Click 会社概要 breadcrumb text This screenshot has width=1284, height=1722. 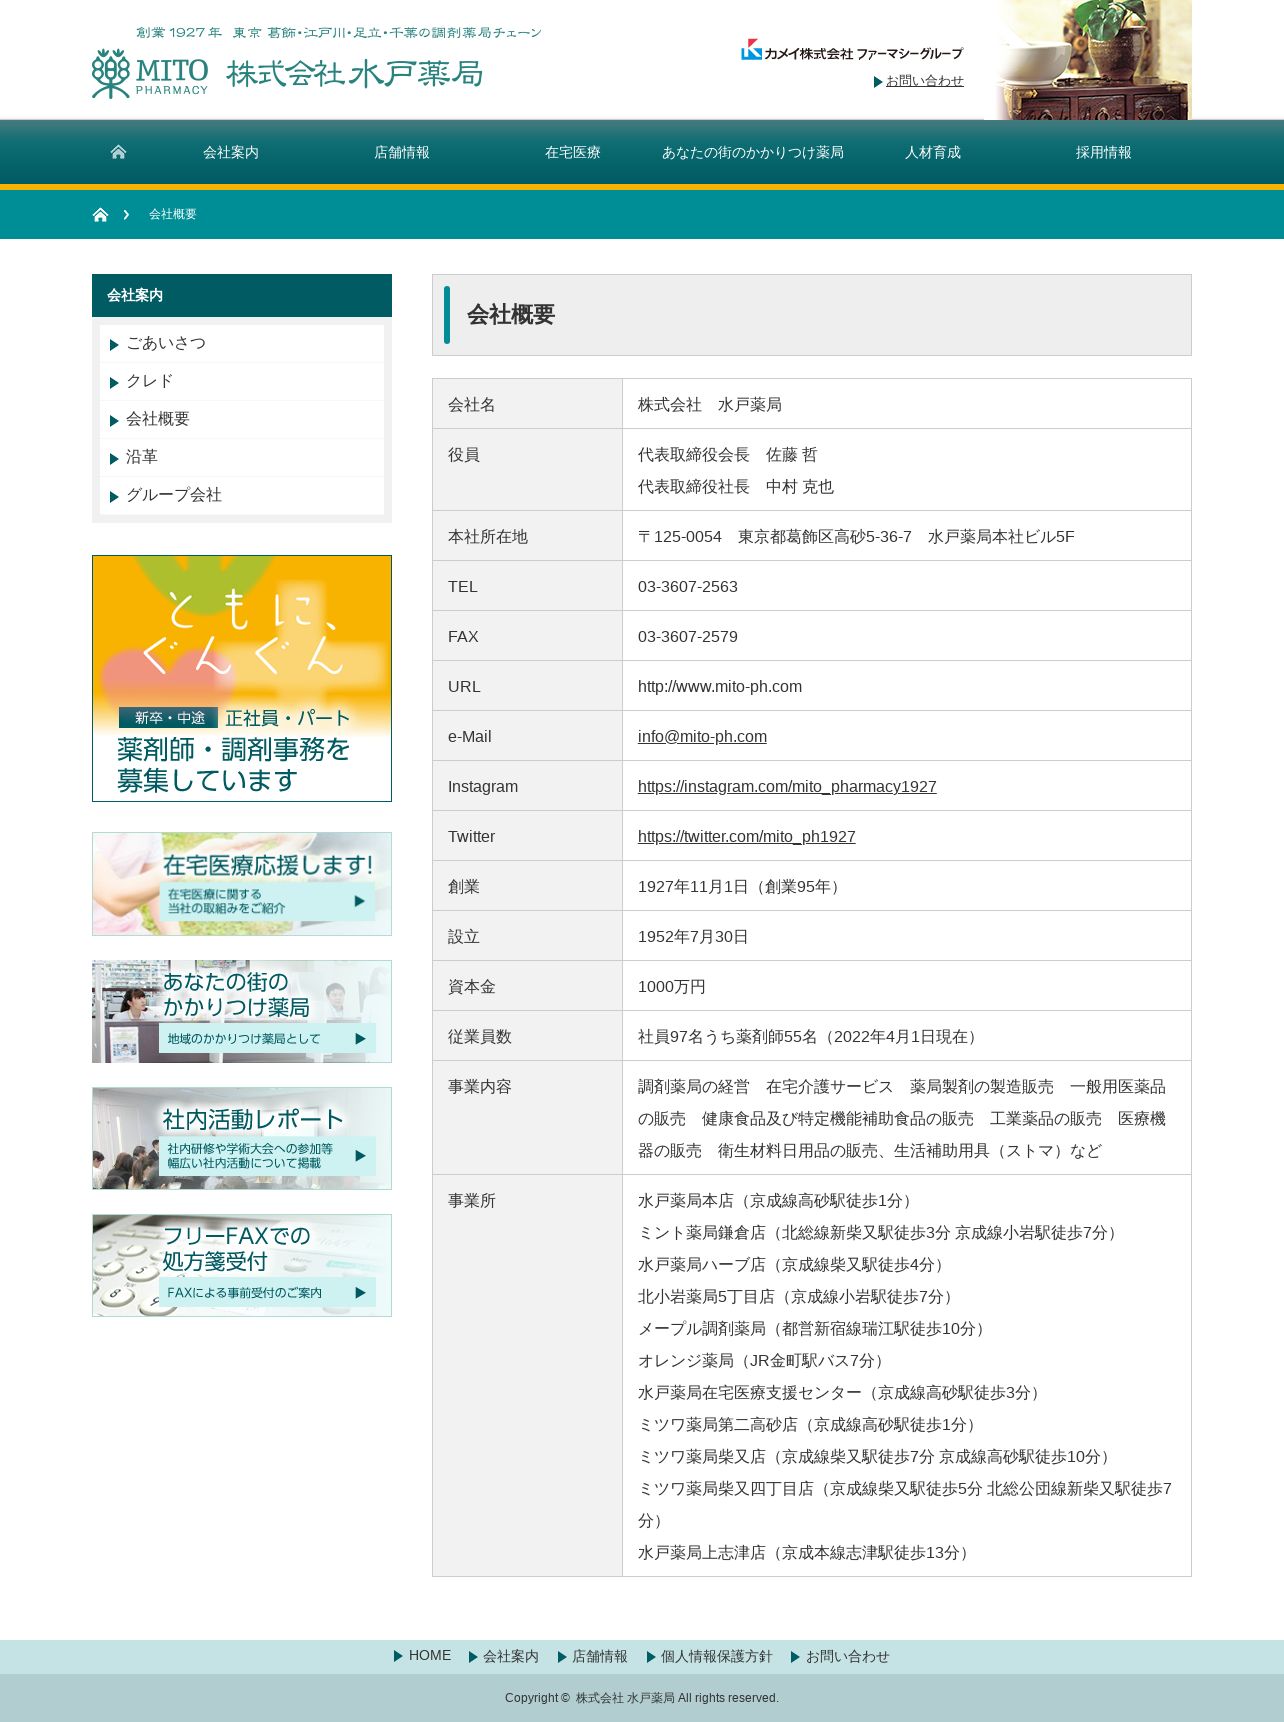coord(173,214)
